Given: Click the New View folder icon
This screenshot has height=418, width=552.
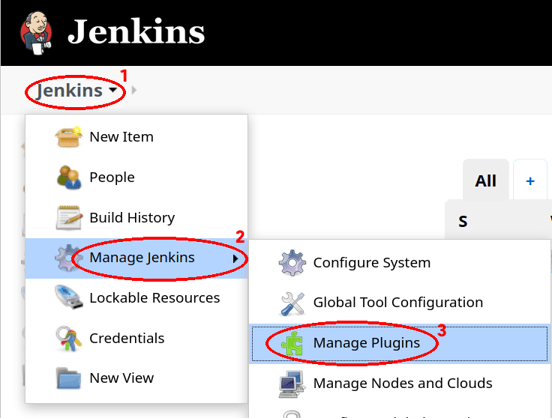Looking at the screenshot, I should 69,378.
